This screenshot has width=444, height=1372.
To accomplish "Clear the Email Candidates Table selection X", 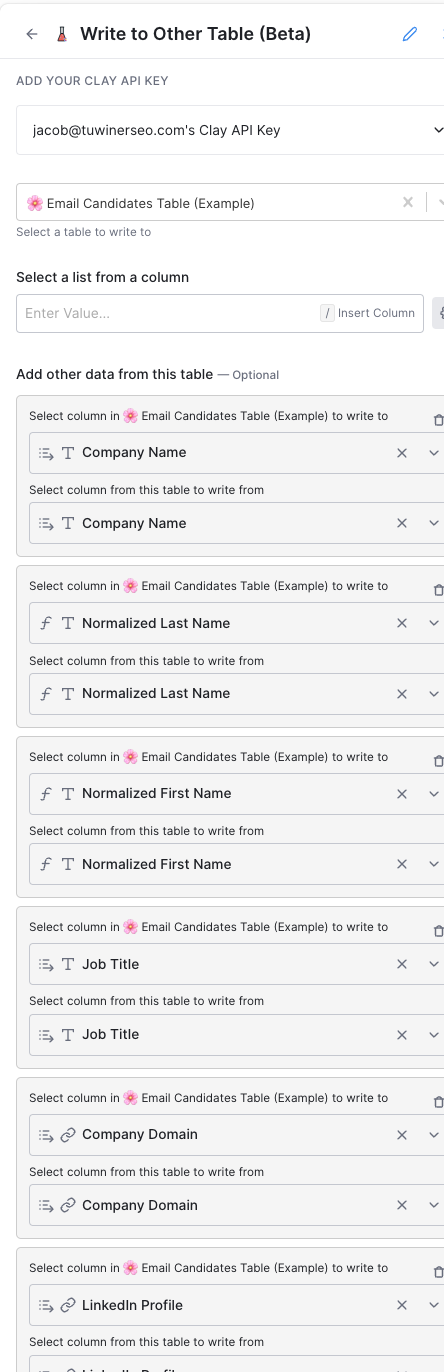I will [x=408, y=202].
